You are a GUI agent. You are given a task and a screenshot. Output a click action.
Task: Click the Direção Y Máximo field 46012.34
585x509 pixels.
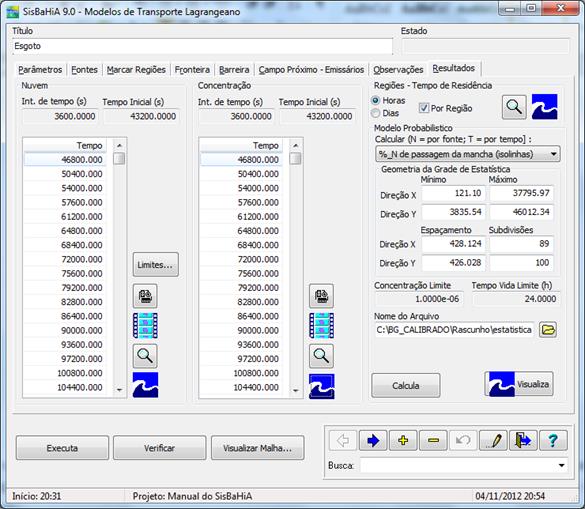(x=522, y=212)
